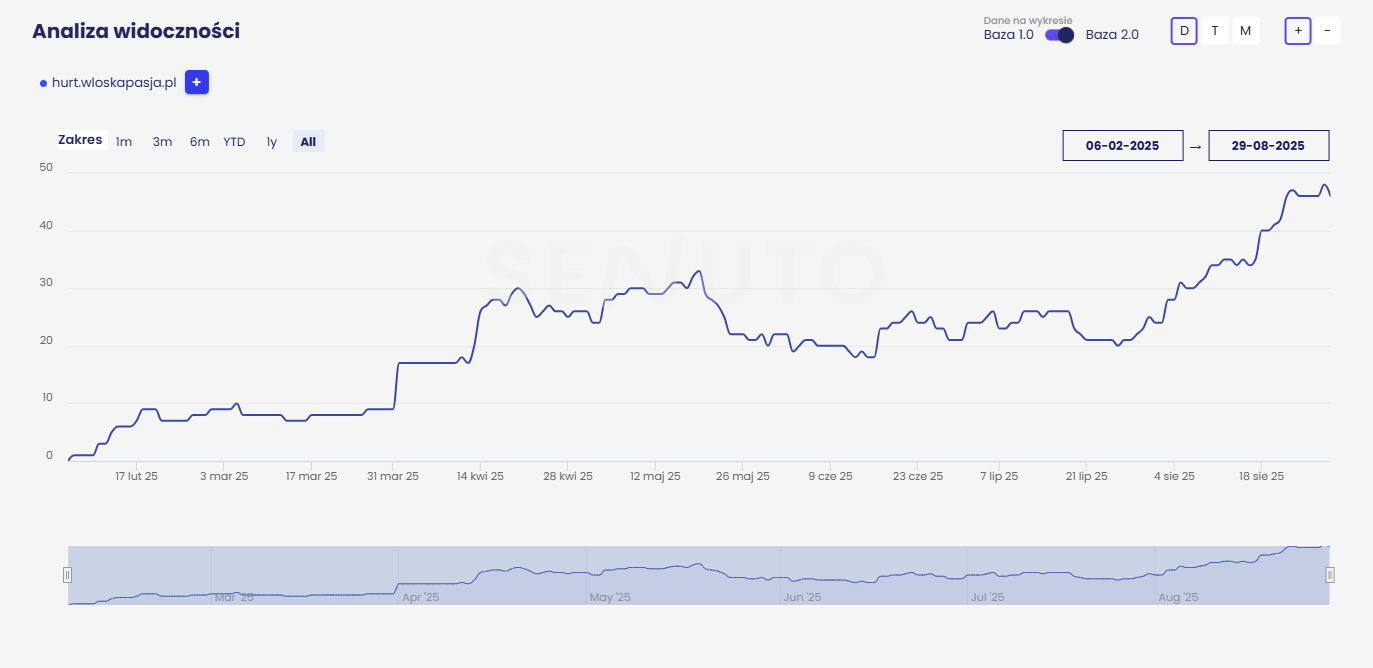The height and width of the screenshot is (668, 1373).
Task: Choose the 6m range option
Action: pos(200,142)
